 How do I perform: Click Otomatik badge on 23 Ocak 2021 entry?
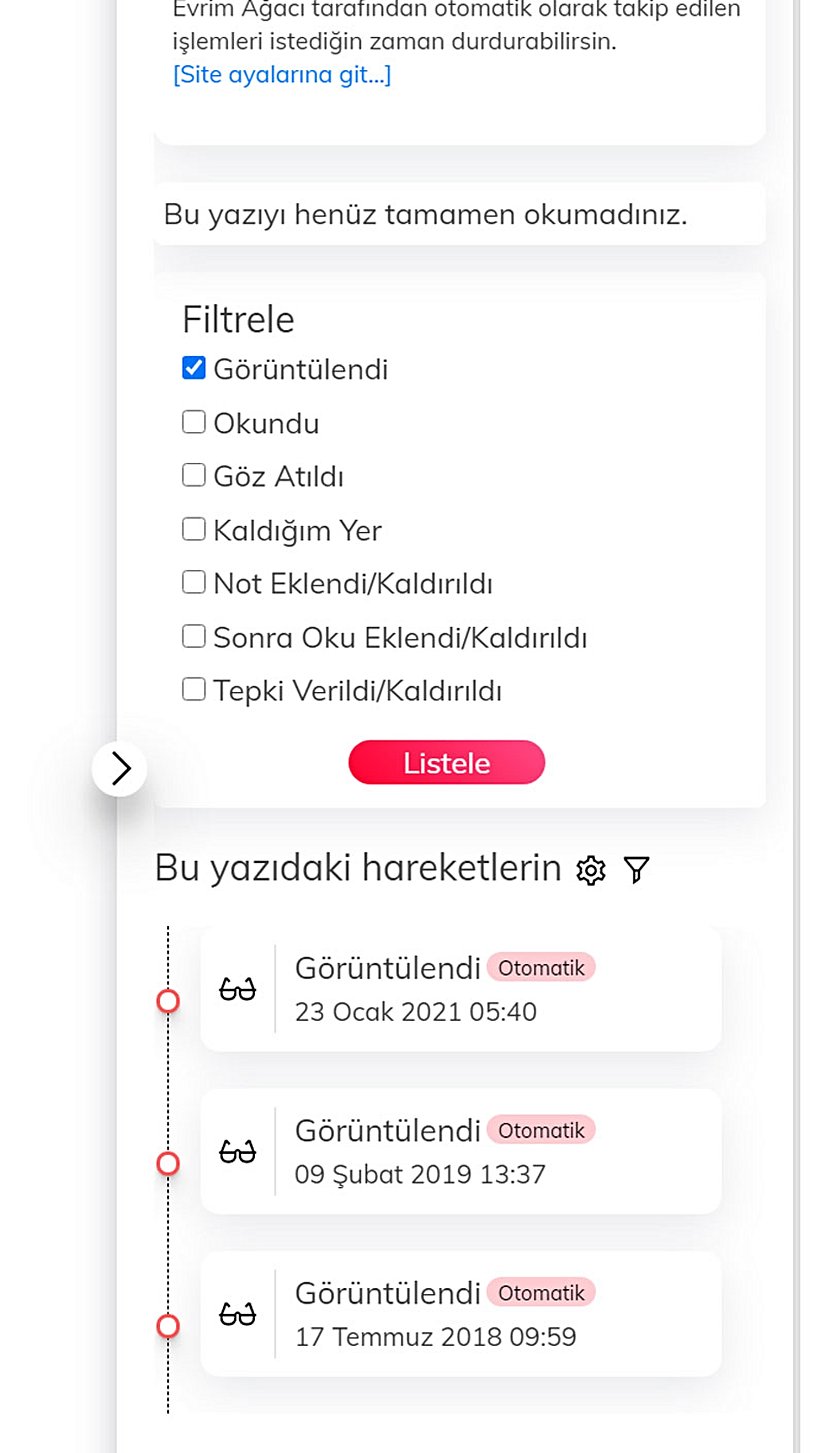(541, 967)
